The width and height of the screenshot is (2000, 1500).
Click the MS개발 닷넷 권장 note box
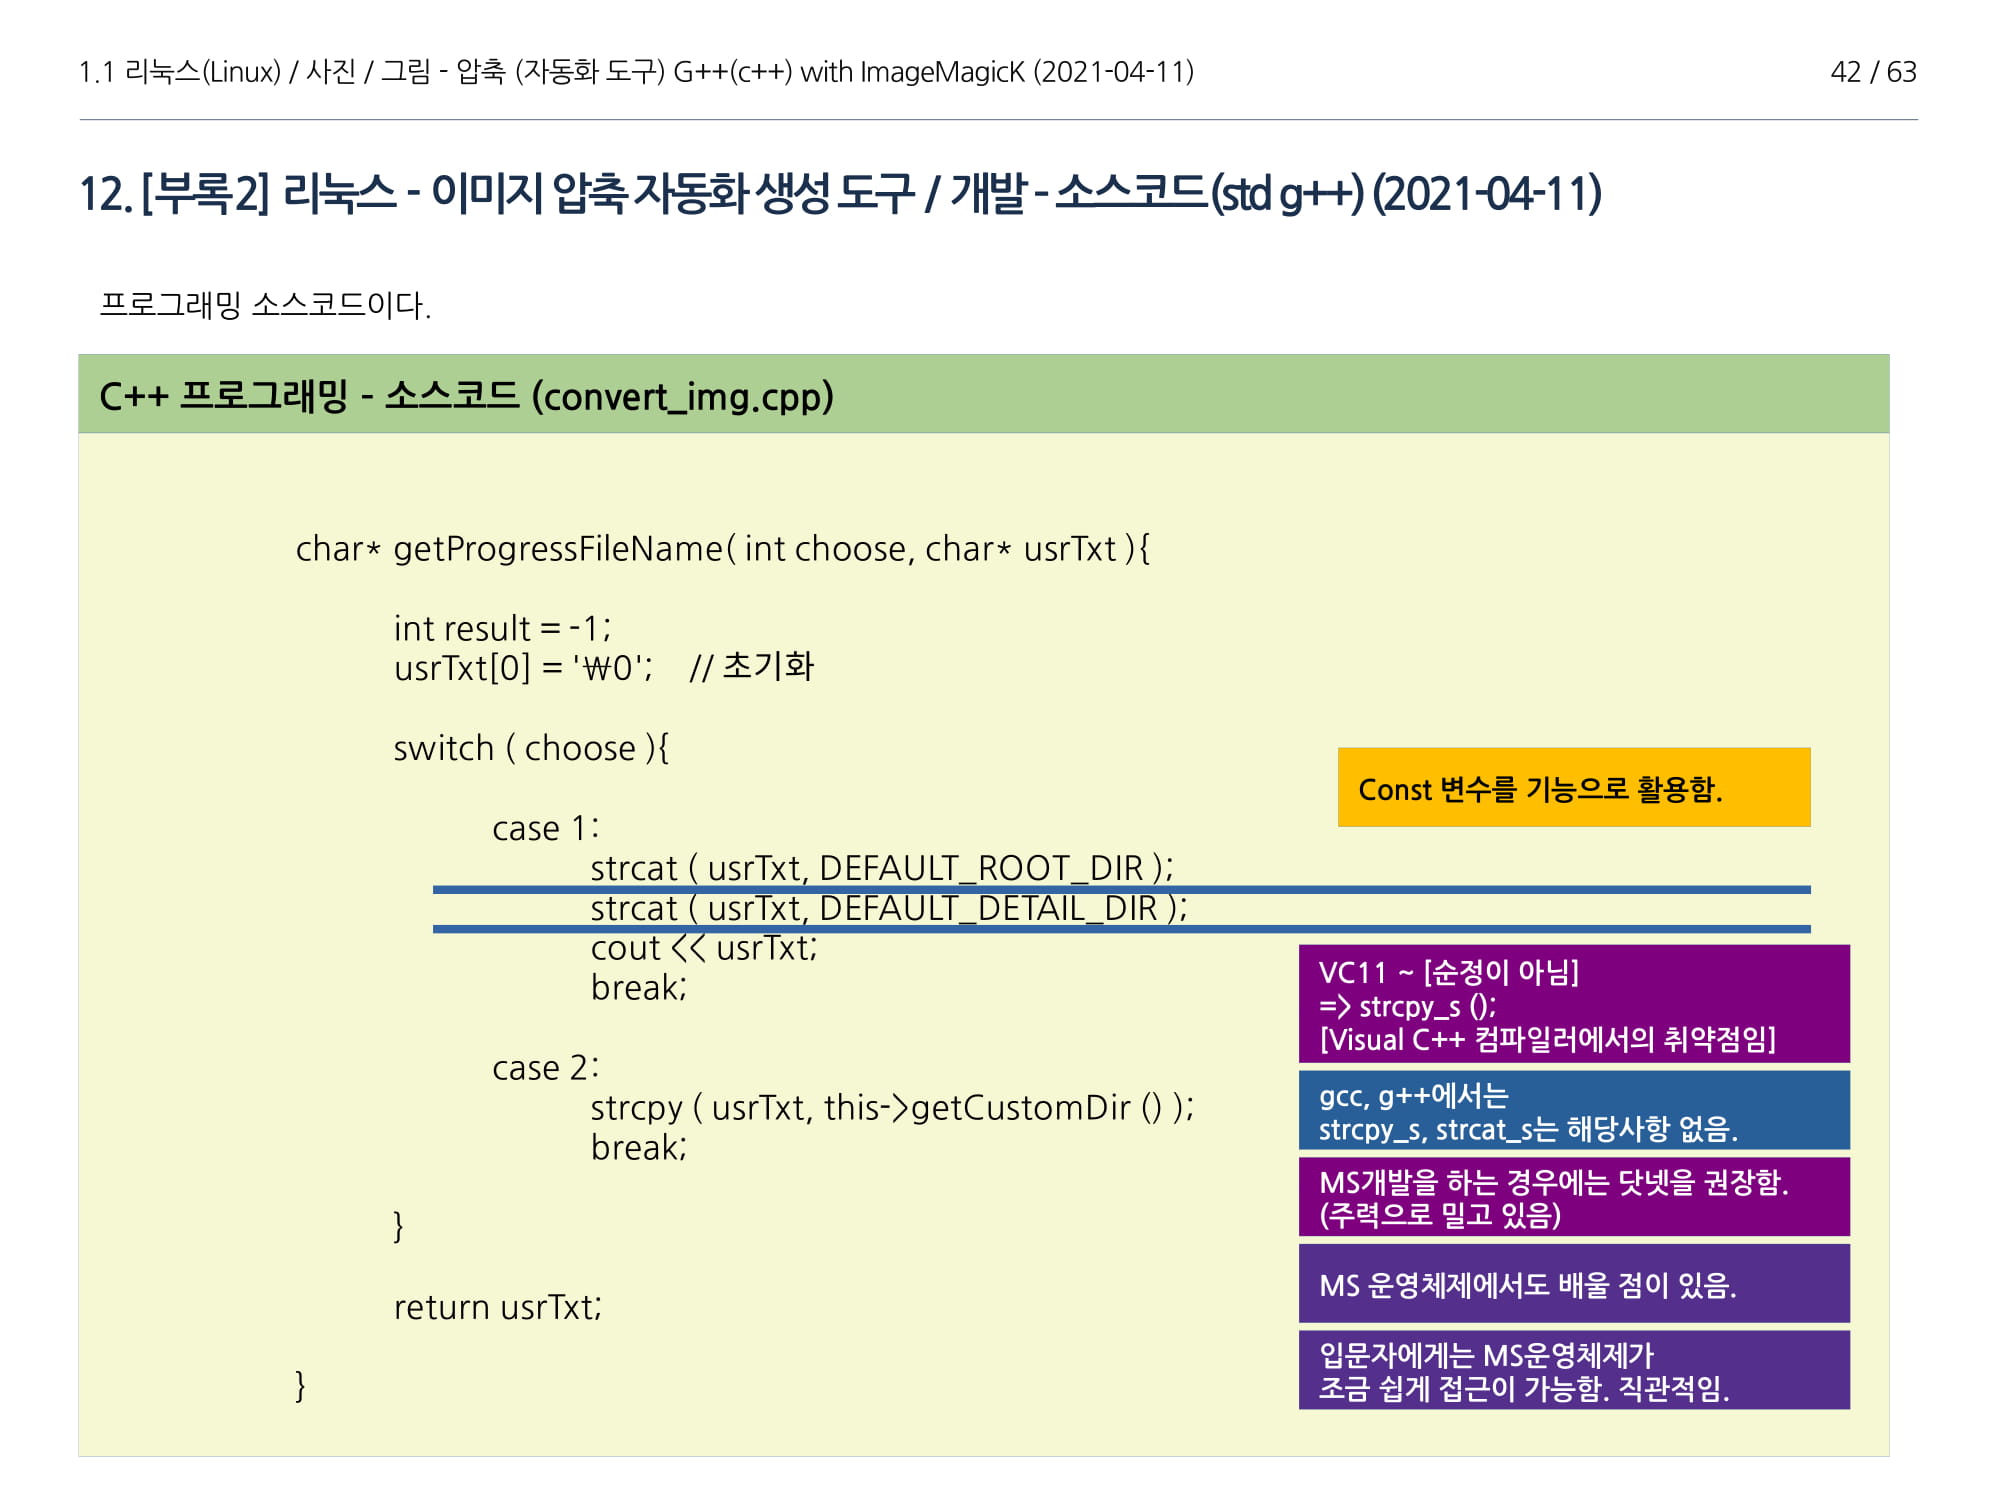(1573, 1197)
